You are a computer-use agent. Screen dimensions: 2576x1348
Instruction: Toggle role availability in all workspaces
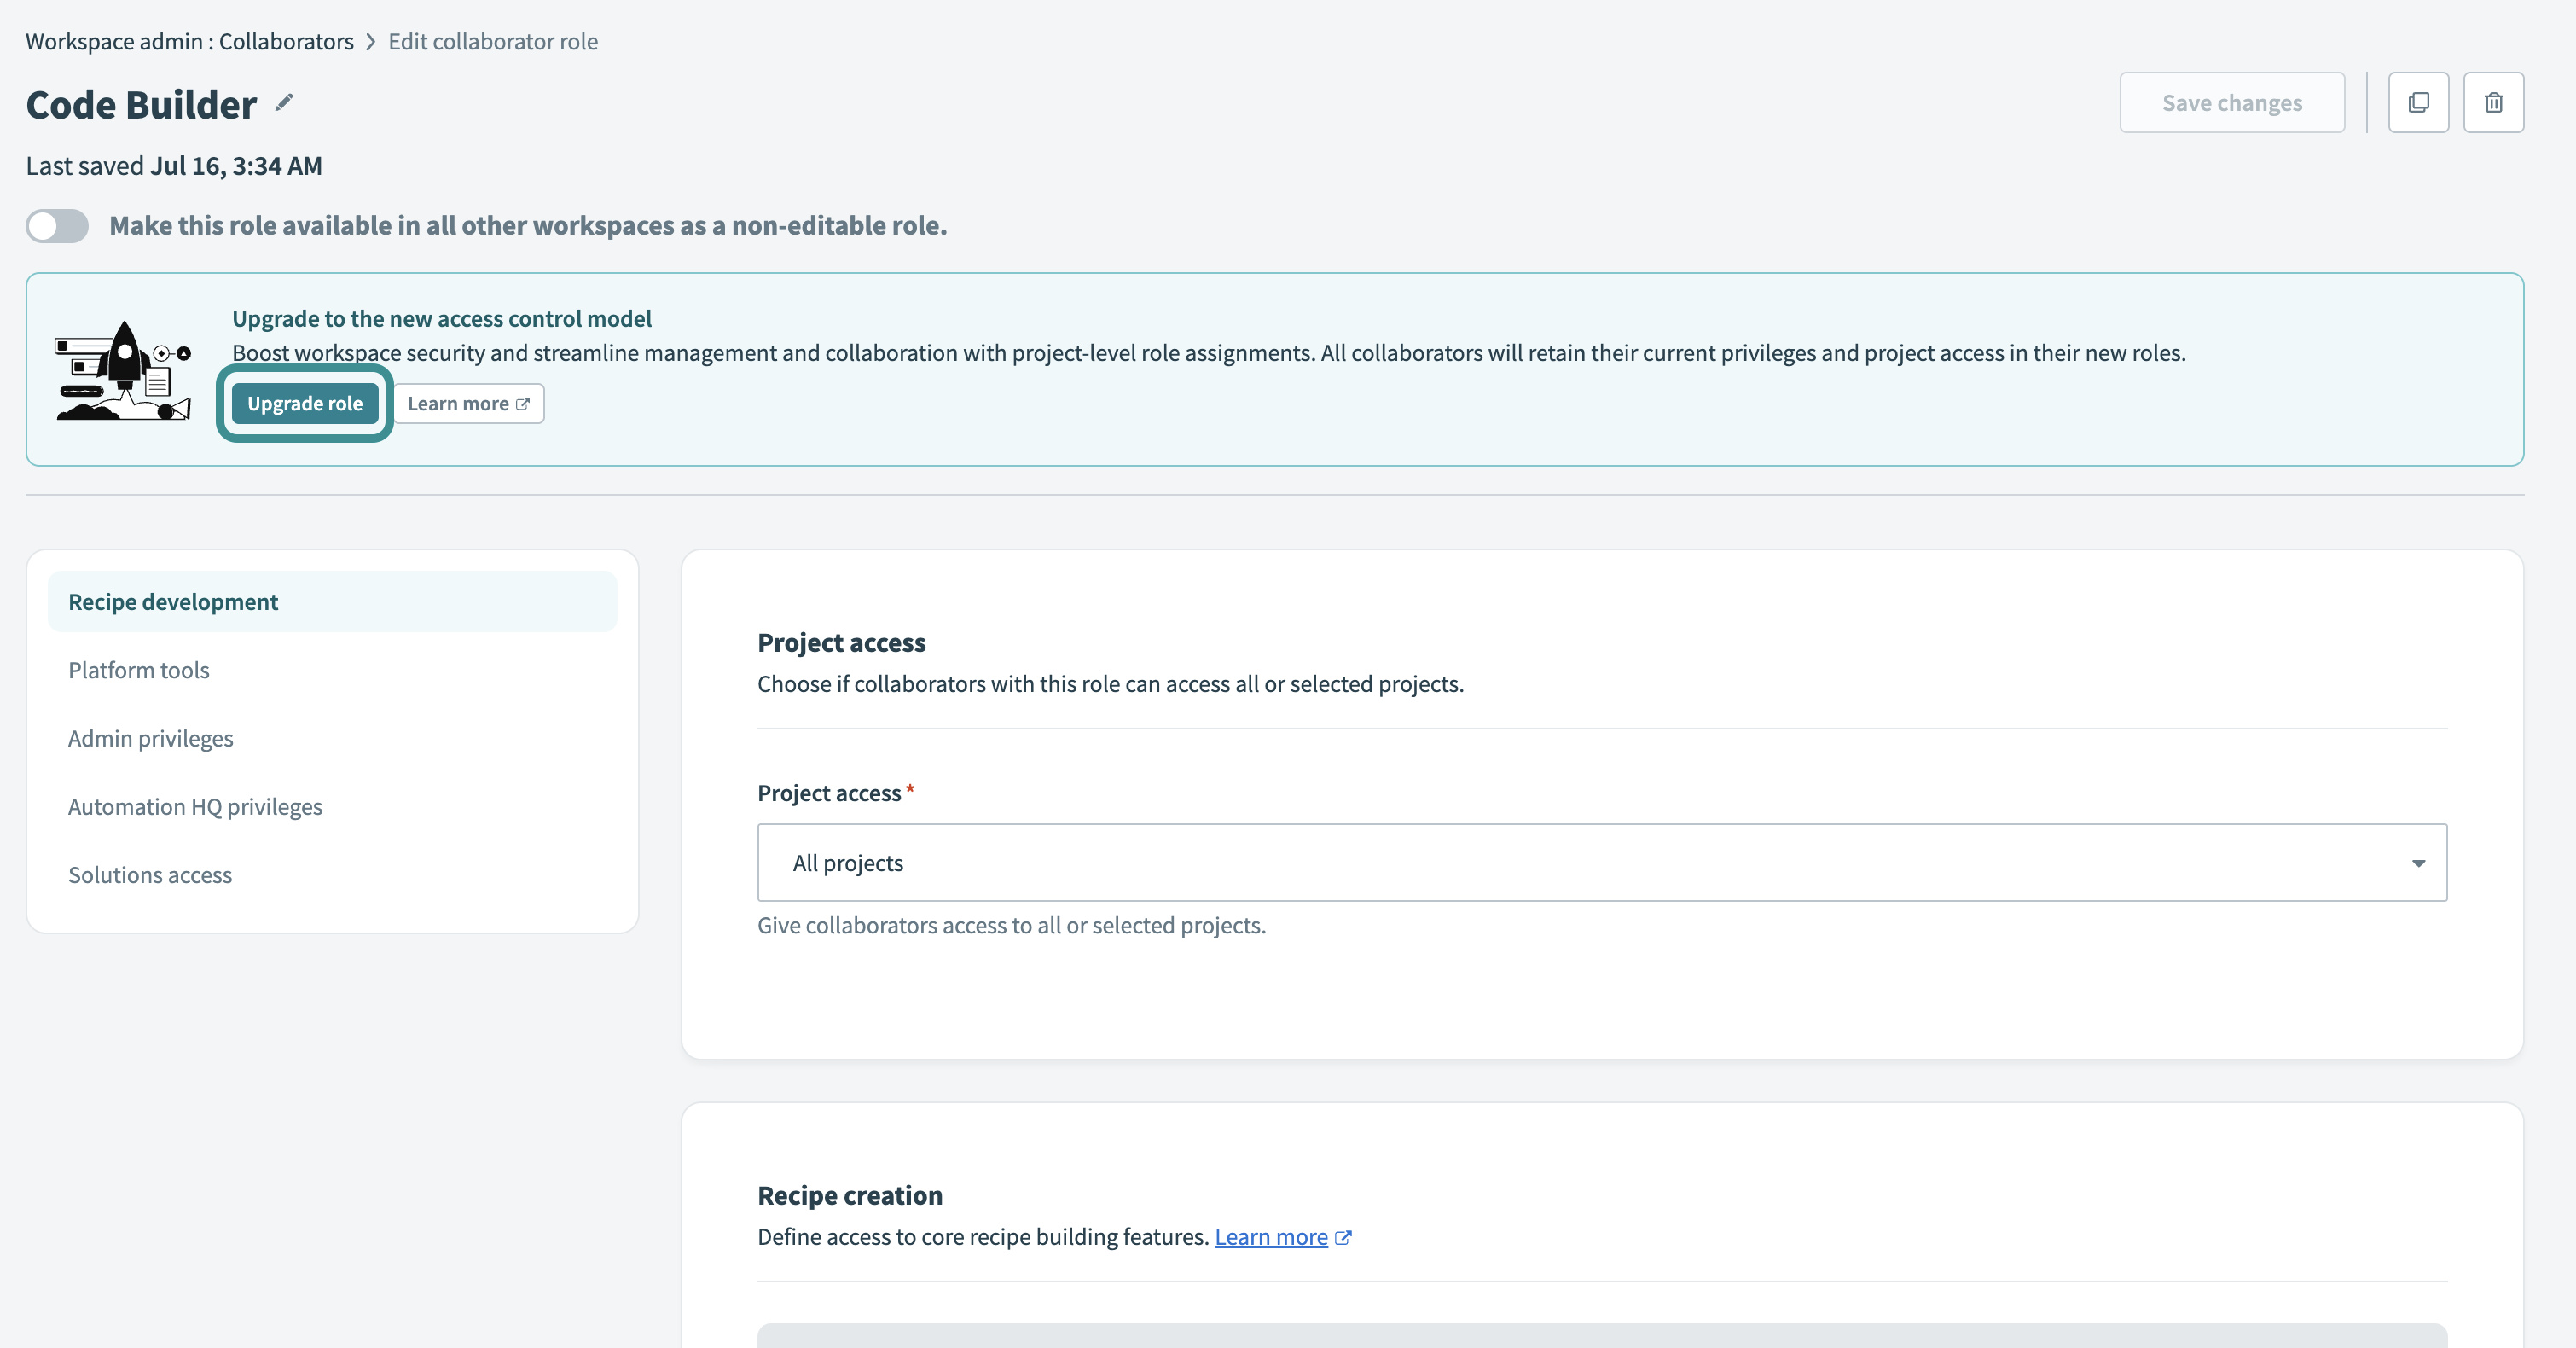click(57, 226)
